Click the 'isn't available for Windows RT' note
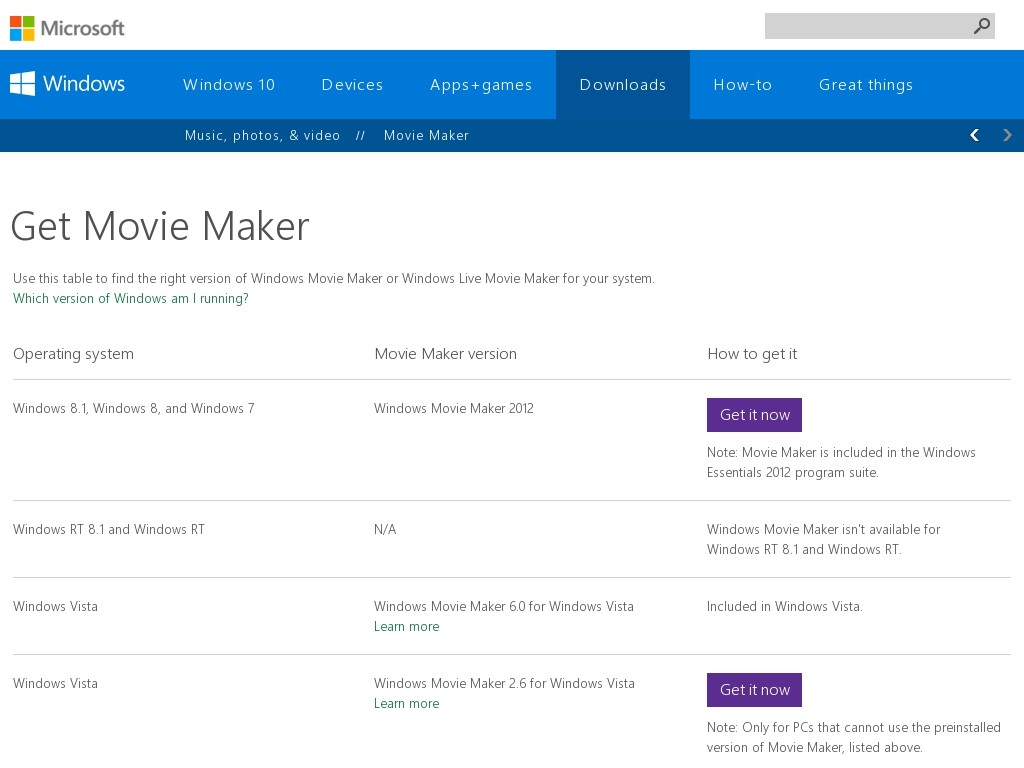 point(824,539)
